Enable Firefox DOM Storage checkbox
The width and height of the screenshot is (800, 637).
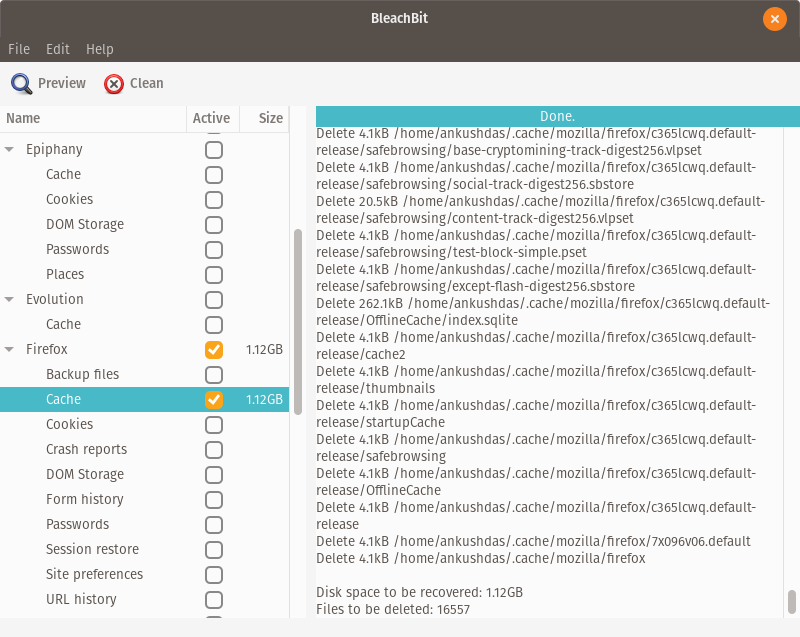coord(214,475)
